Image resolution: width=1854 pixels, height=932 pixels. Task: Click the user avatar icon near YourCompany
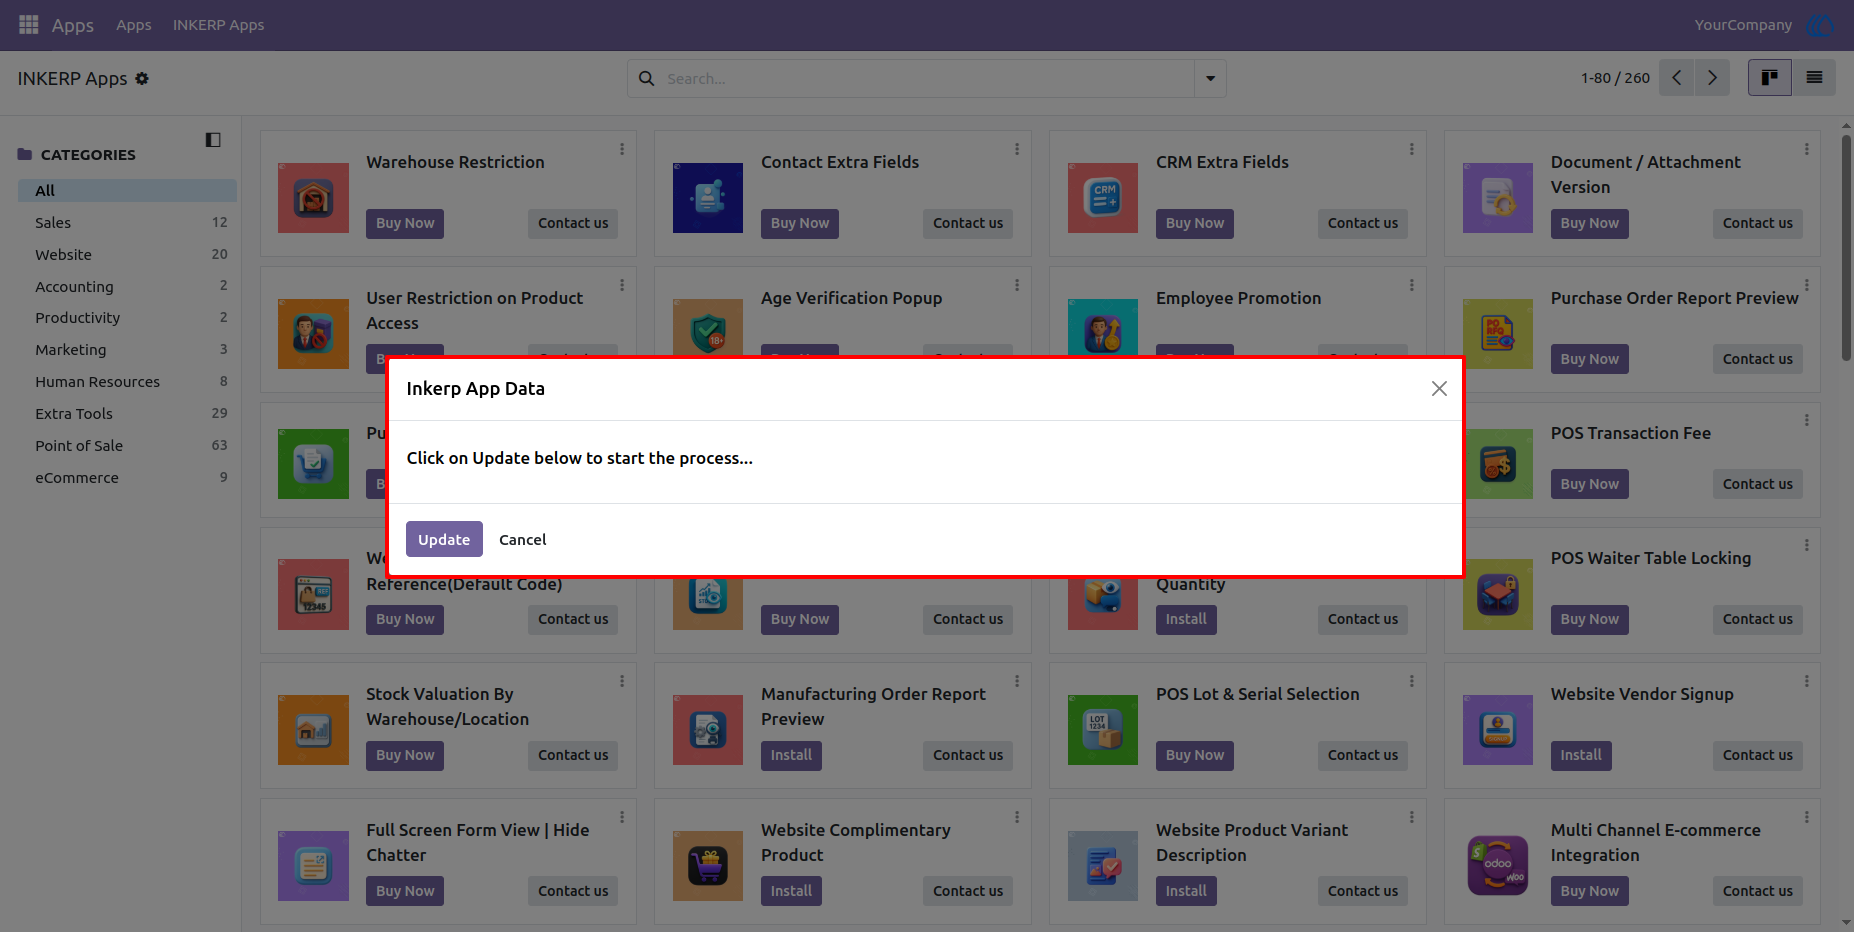pos(1820,25)
